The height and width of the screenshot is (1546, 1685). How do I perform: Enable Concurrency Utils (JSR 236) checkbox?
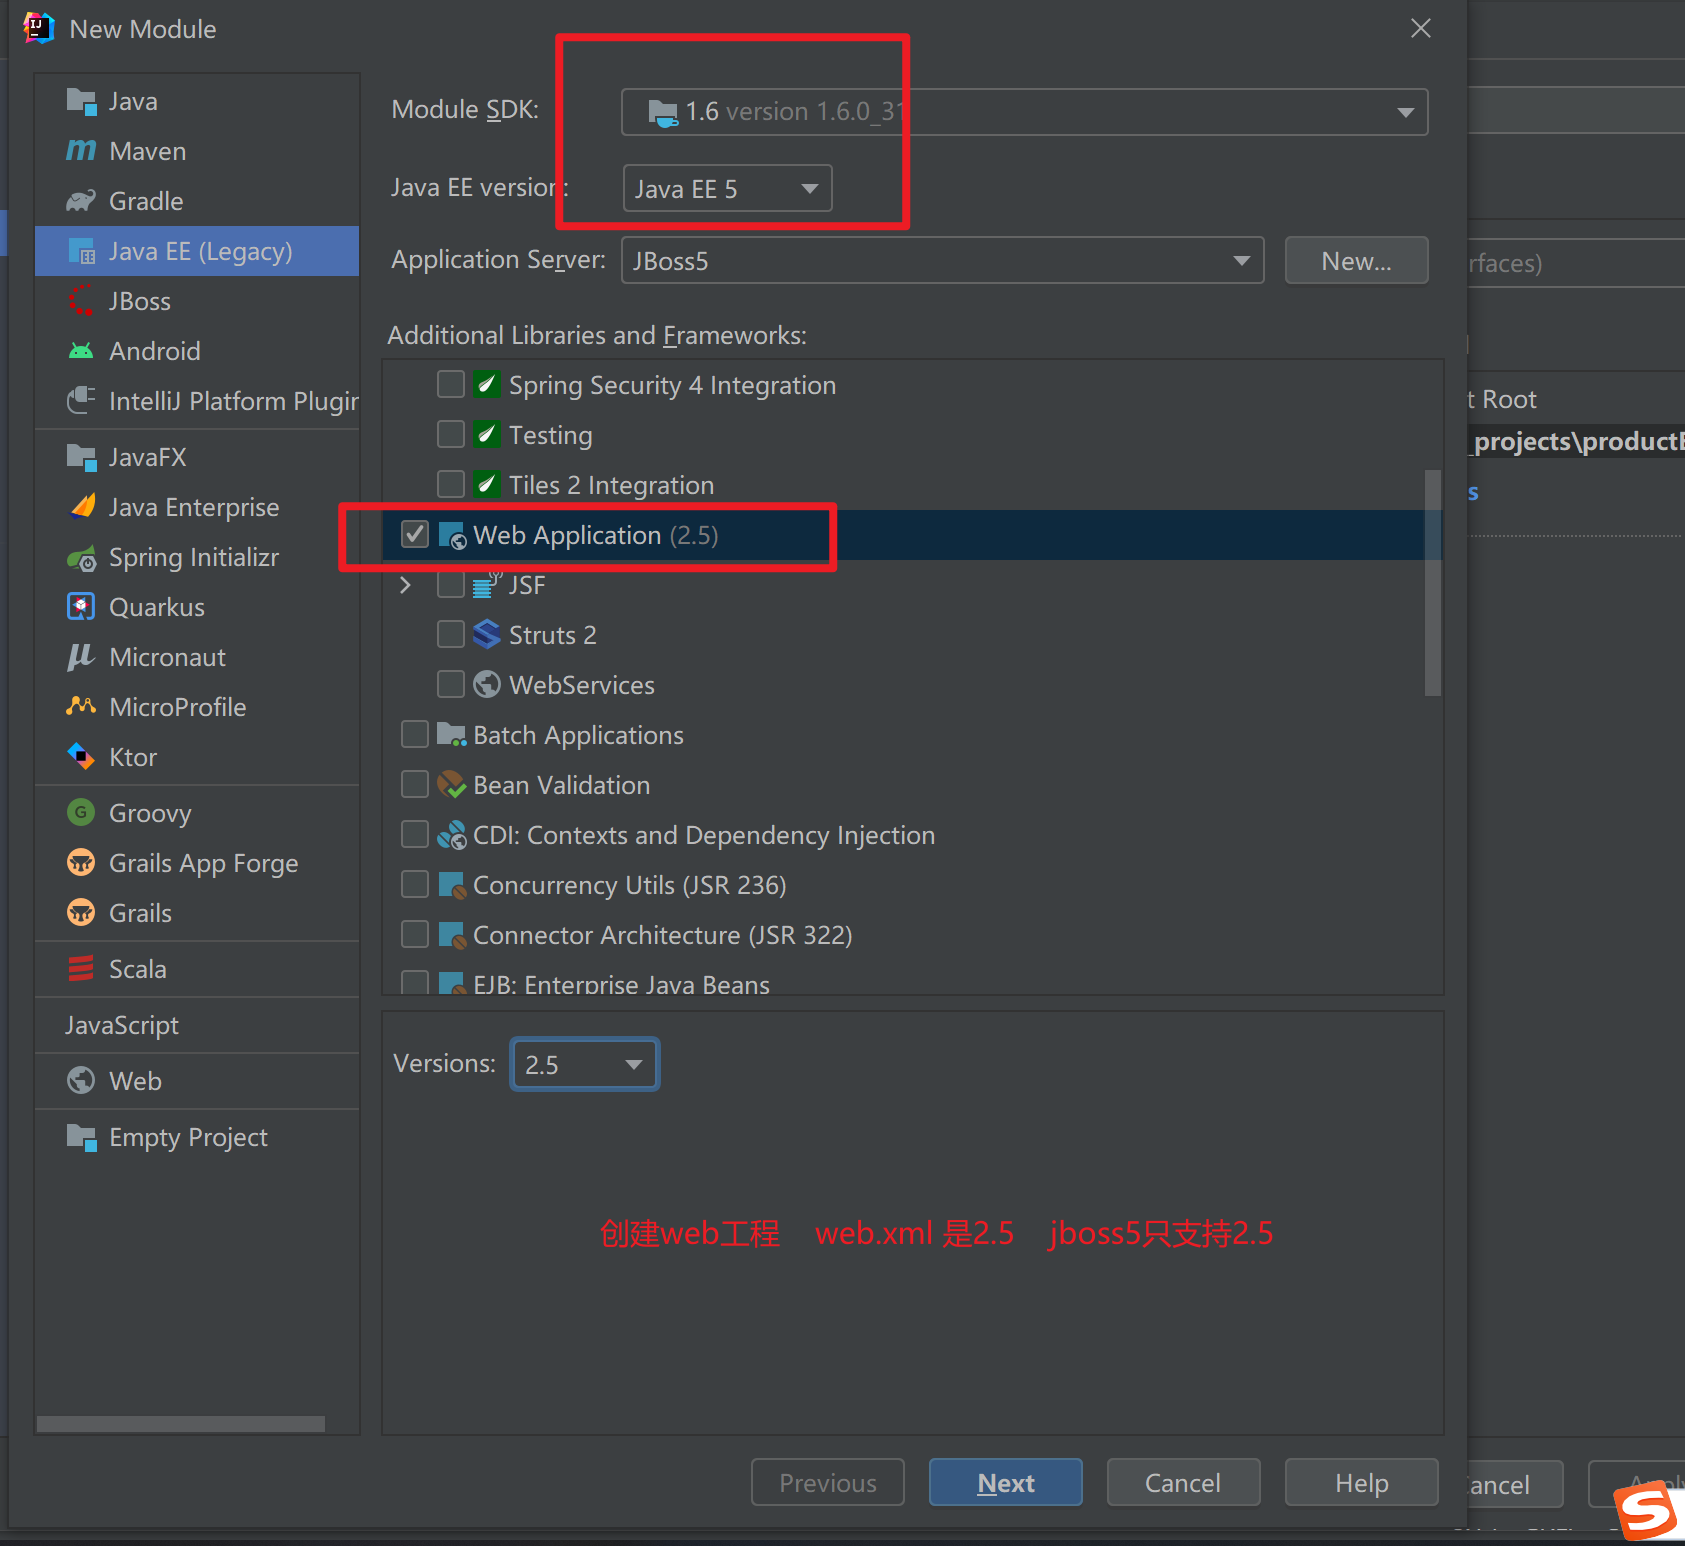415,885
